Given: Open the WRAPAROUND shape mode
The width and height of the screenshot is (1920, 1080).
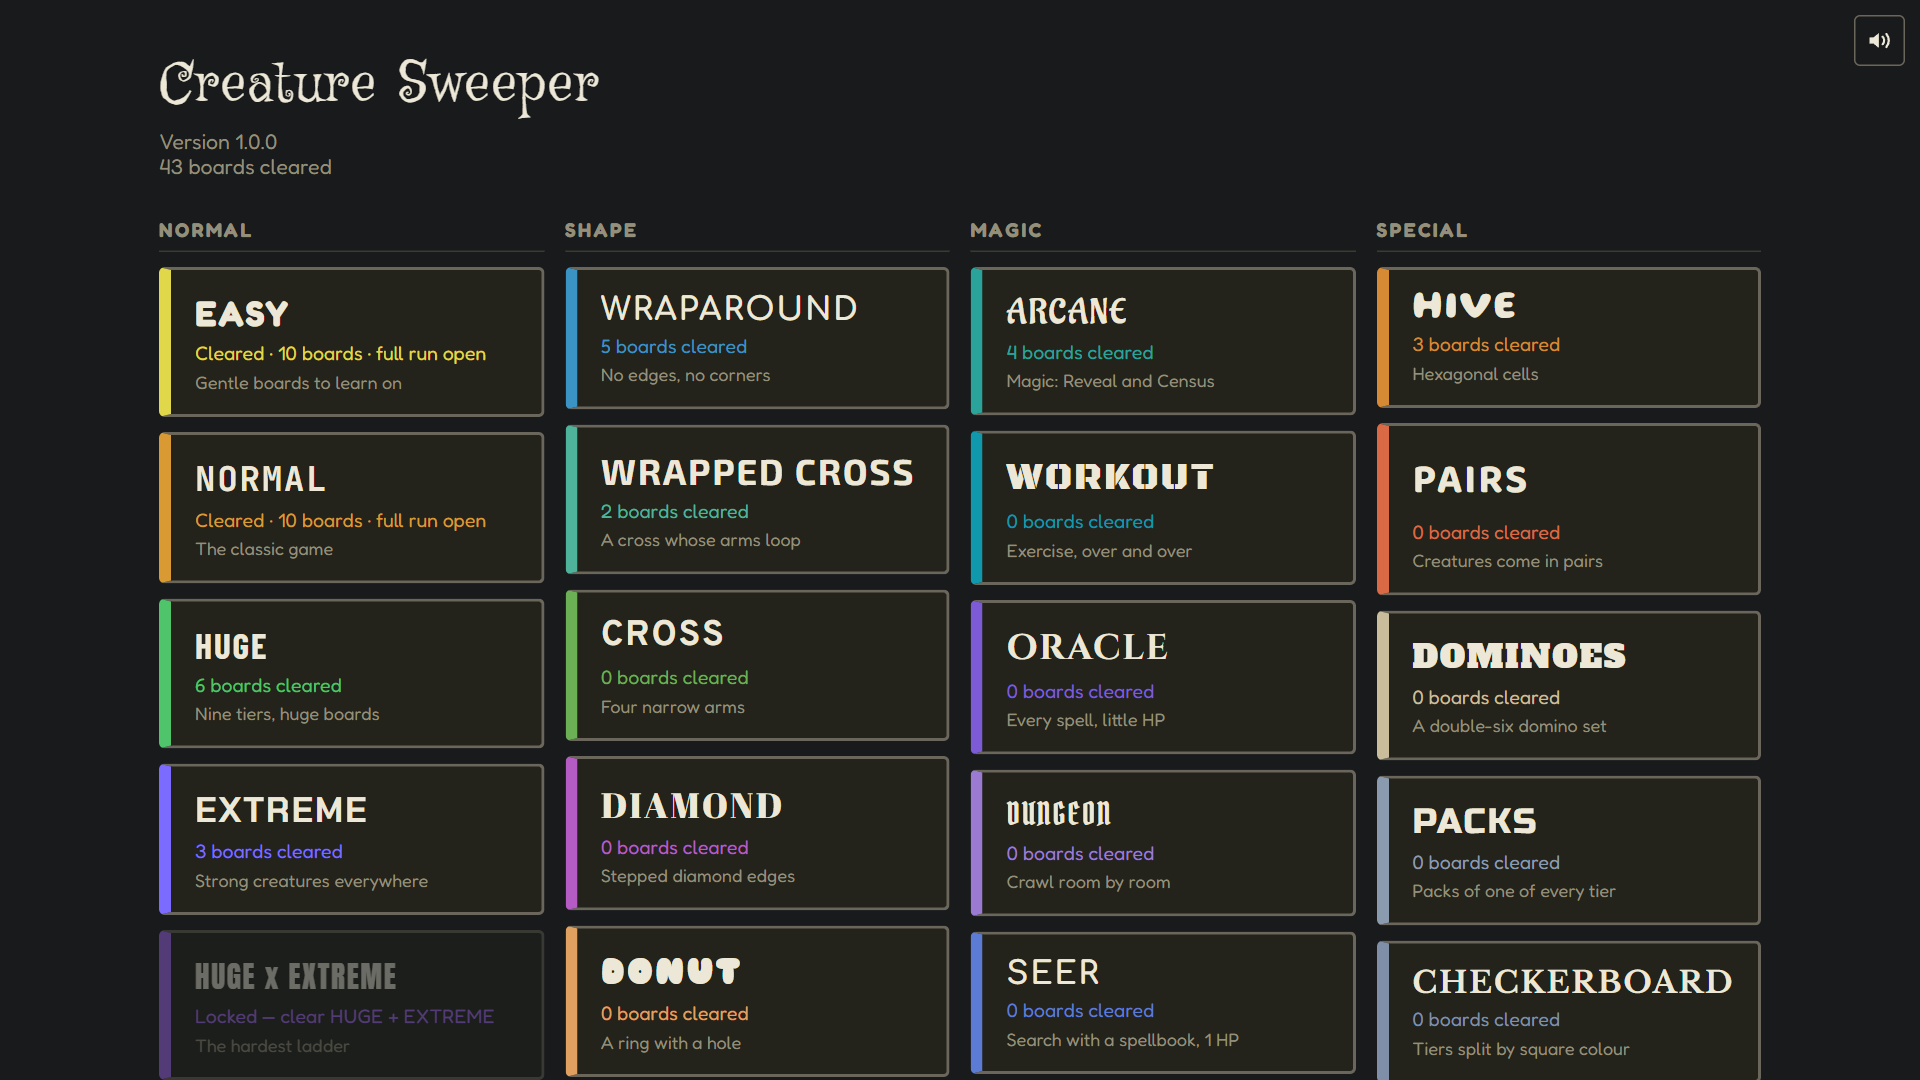Looking at the screenshot, I should (757, 338).
